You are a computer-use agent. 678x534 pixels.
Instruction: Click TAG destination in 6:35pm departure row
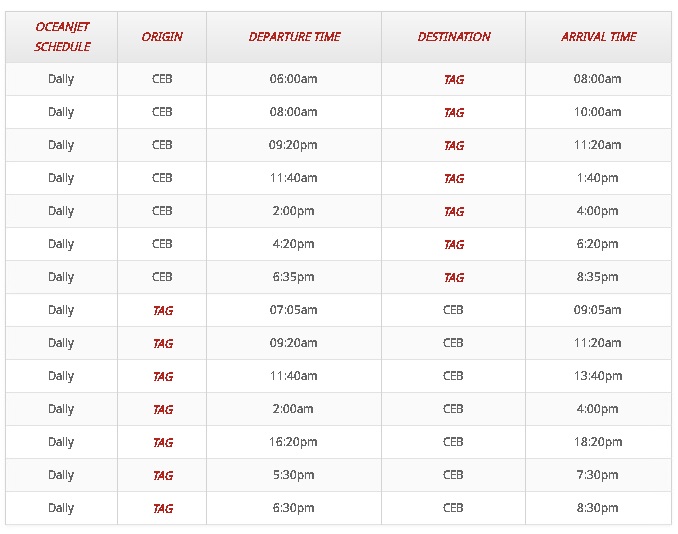(454, 277)
